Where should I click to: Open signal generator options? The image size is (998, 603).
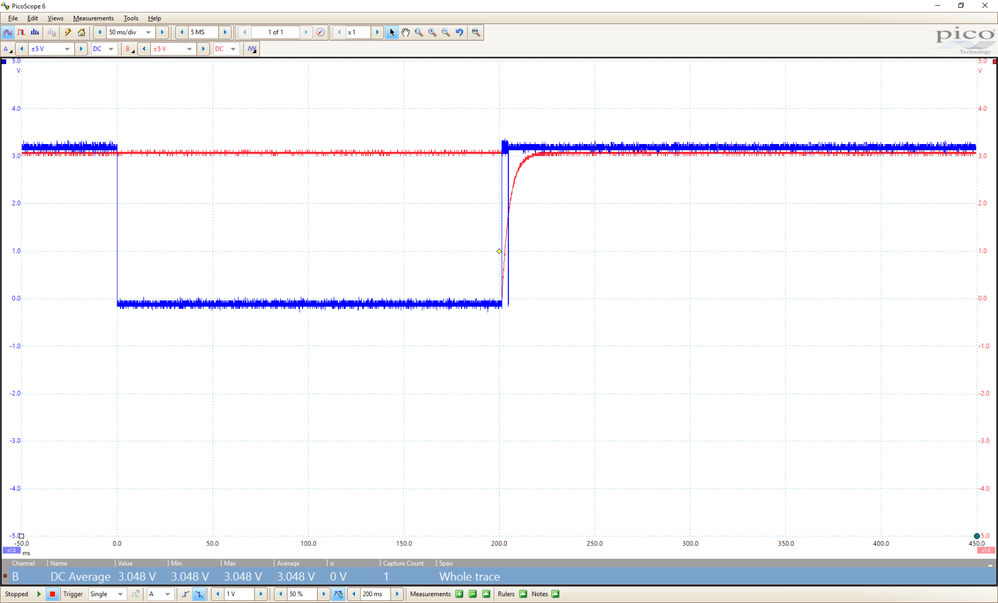(252, 49)
